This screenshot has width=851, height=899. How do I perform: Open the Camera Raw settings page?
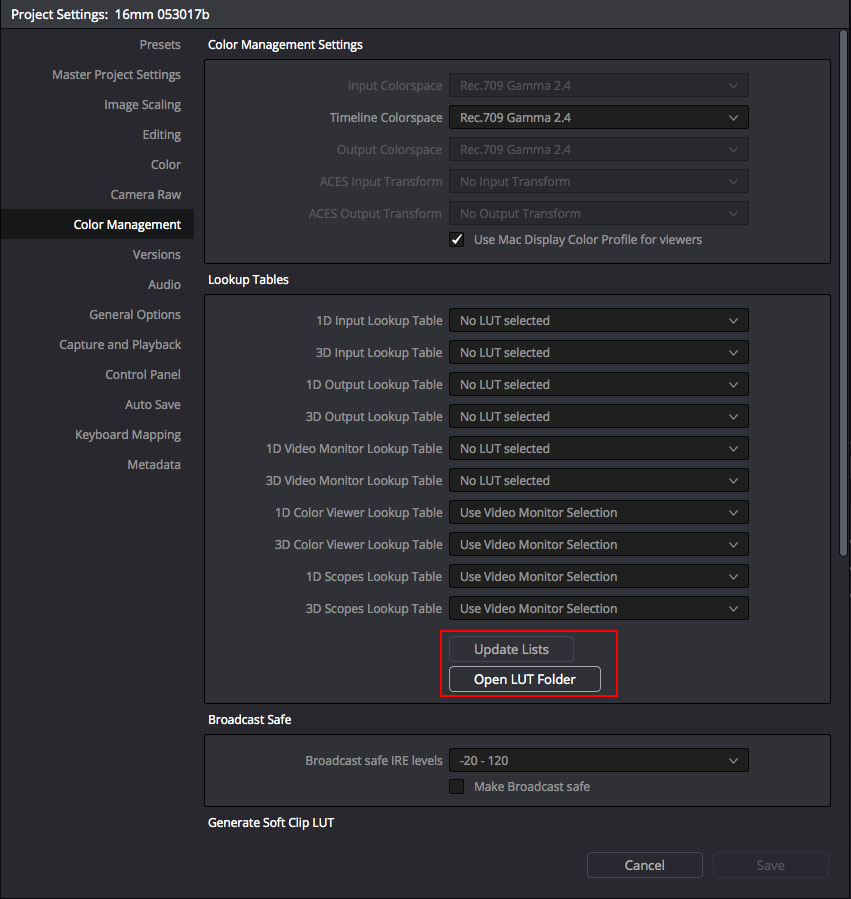[x=146, y=194]
